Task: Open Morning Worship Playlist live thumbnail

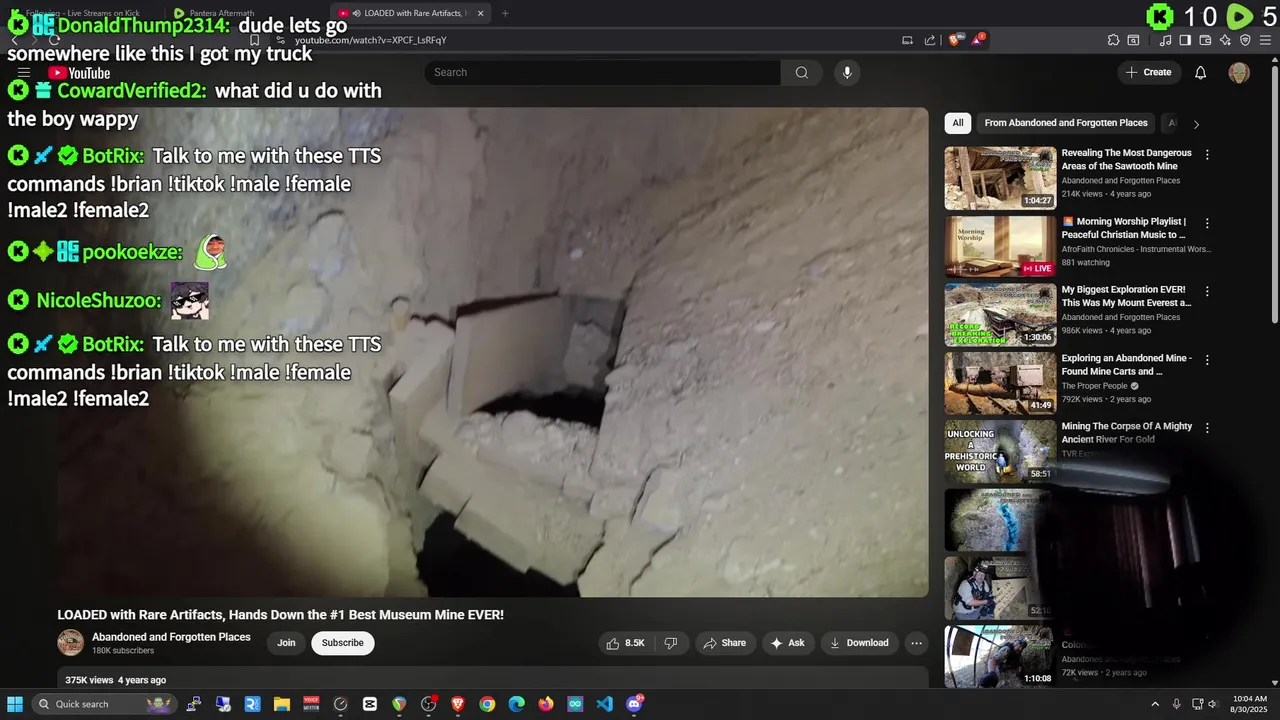Action: point(1000,246)
